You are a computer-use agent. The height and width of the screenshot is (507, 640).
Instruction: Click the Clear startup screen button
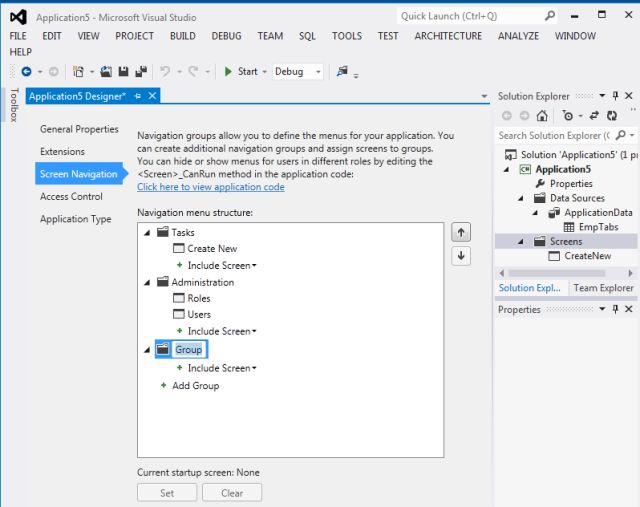pos(232,493)
